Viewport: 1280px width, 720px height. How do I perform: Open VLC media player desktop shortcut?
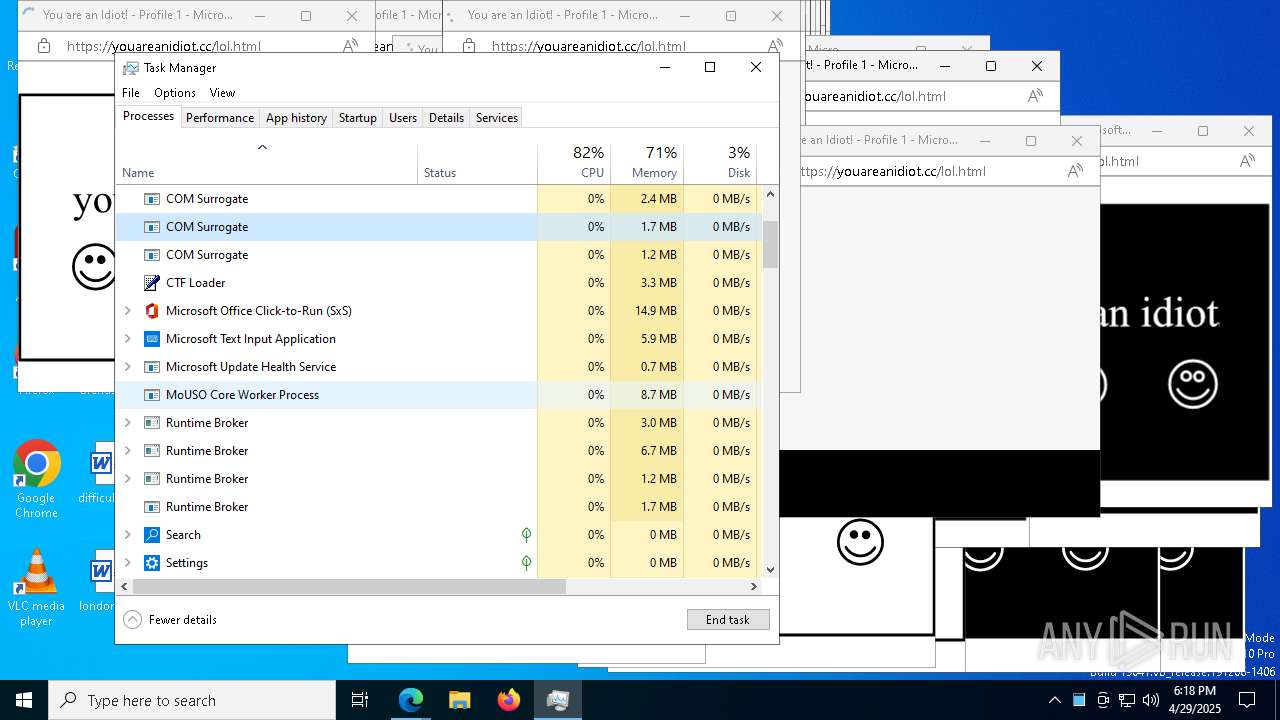[36, 587]
